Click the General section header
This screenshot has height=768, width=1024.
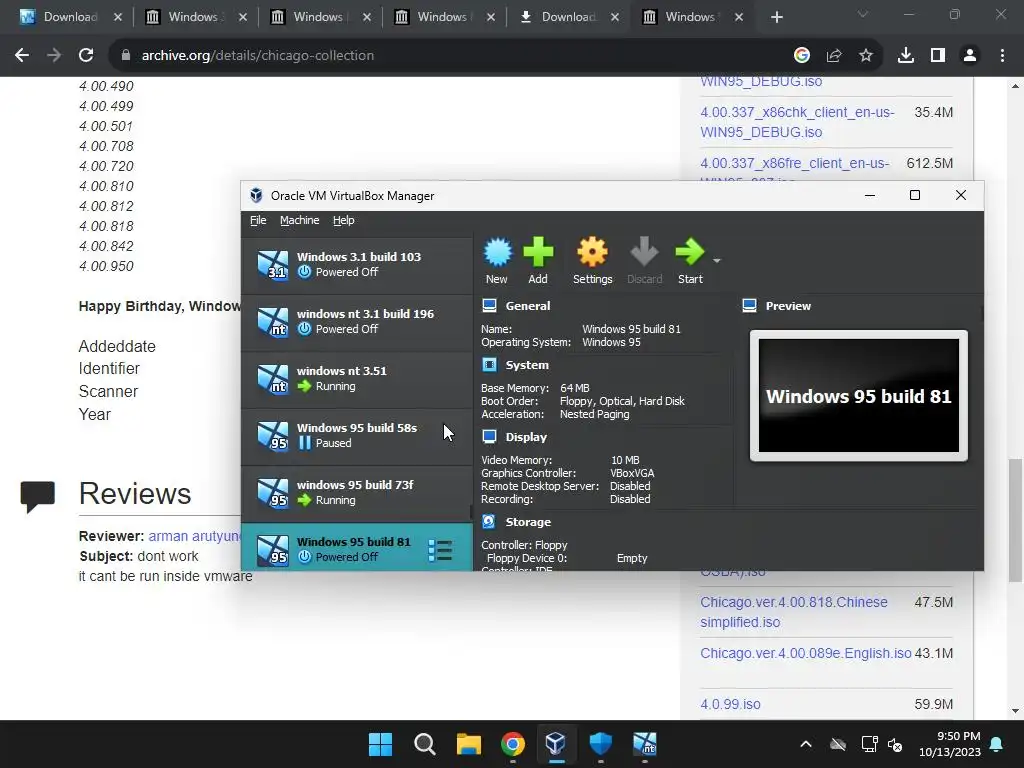tap(528, 306)
